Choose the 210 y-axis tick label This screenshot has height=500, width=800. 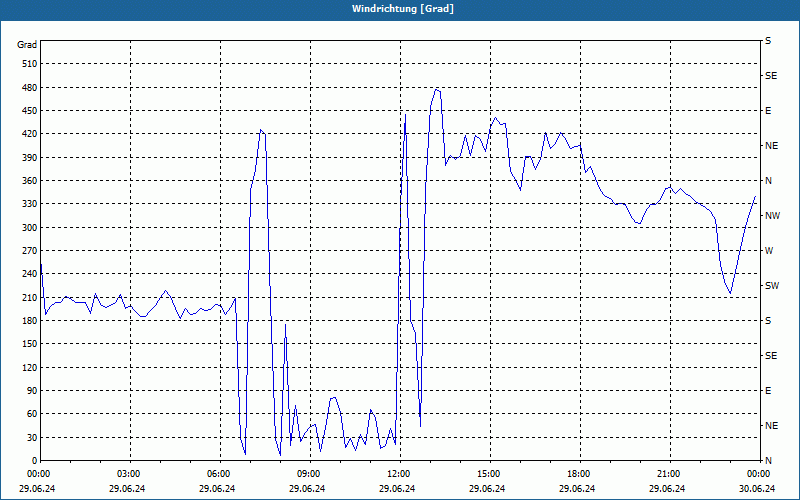point(30,297)
